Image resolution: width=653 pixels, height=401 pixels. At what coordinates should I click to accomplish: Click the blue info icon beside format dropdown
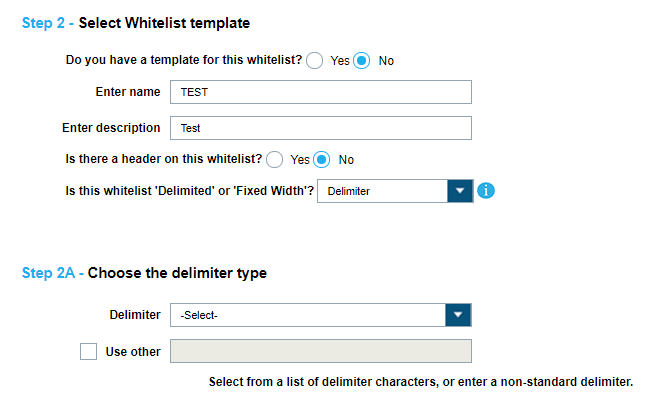pyautogui.click(x=487, y=190)
